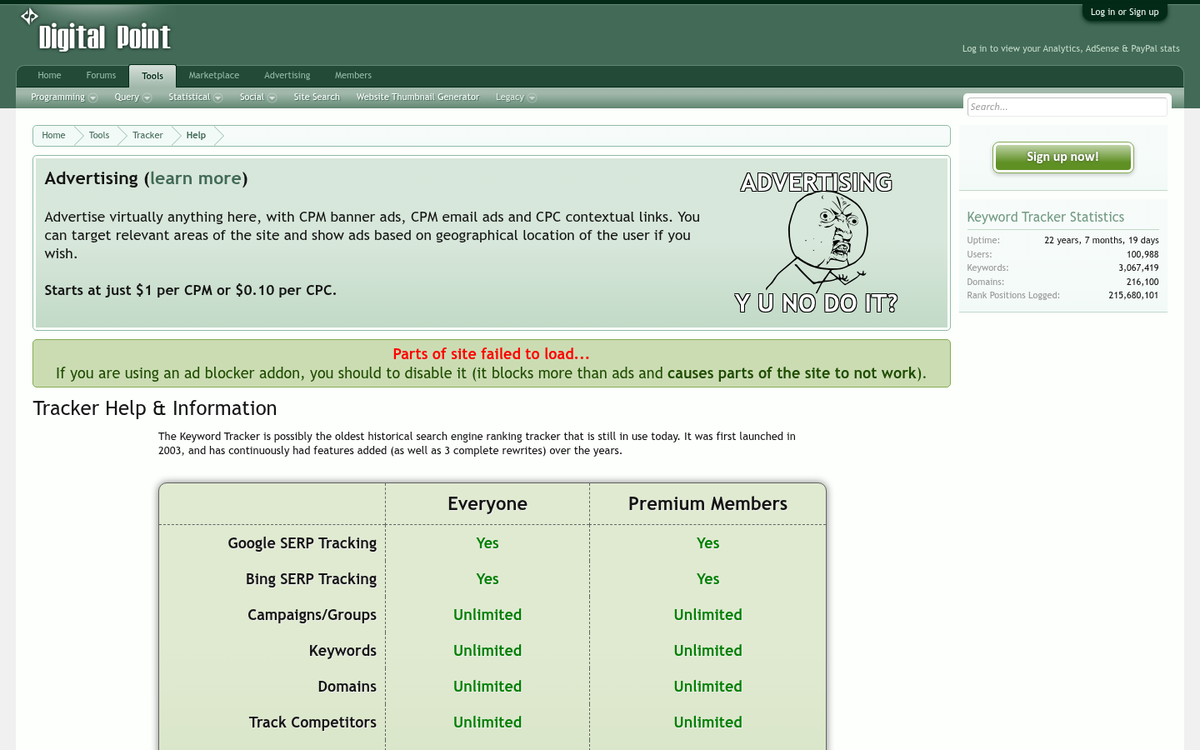Image resolution: width=1200 pixels, height=750 pixels.
Task: Navigate to Tracker via the breadcrumb trail
Action: (x=147, y=135)
